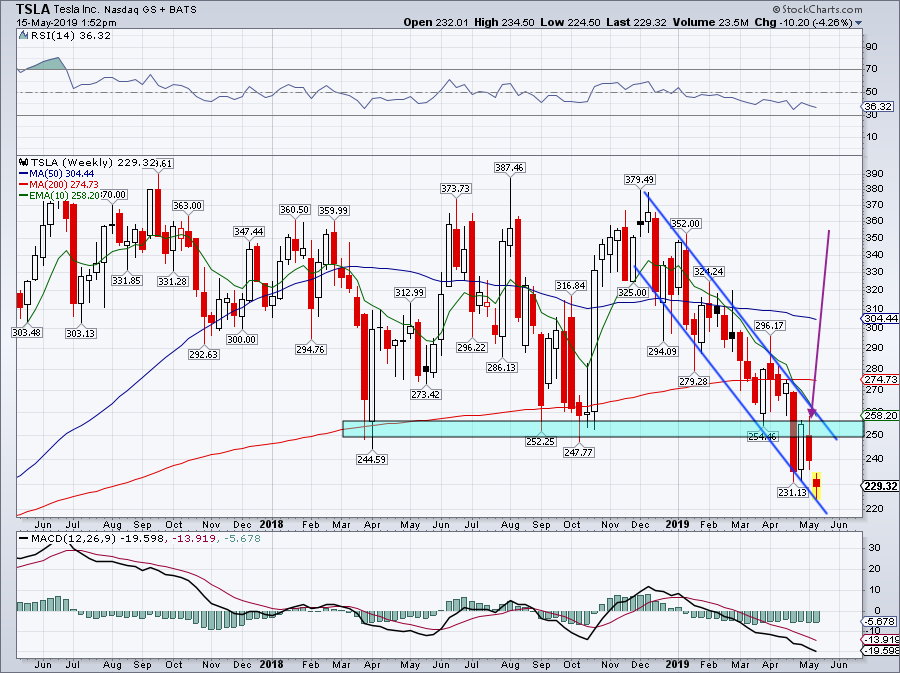Click the 352.00 price label
The image size is (900, 673).
click(x=685, y=223)
